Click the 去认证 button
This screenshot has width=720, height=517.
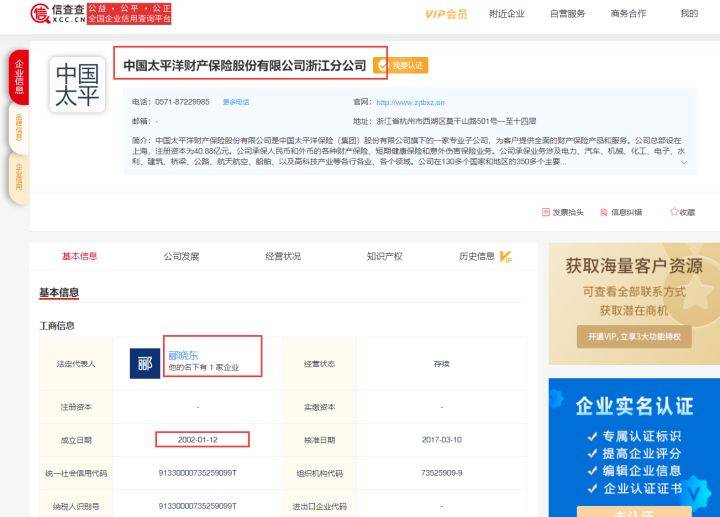634,512
